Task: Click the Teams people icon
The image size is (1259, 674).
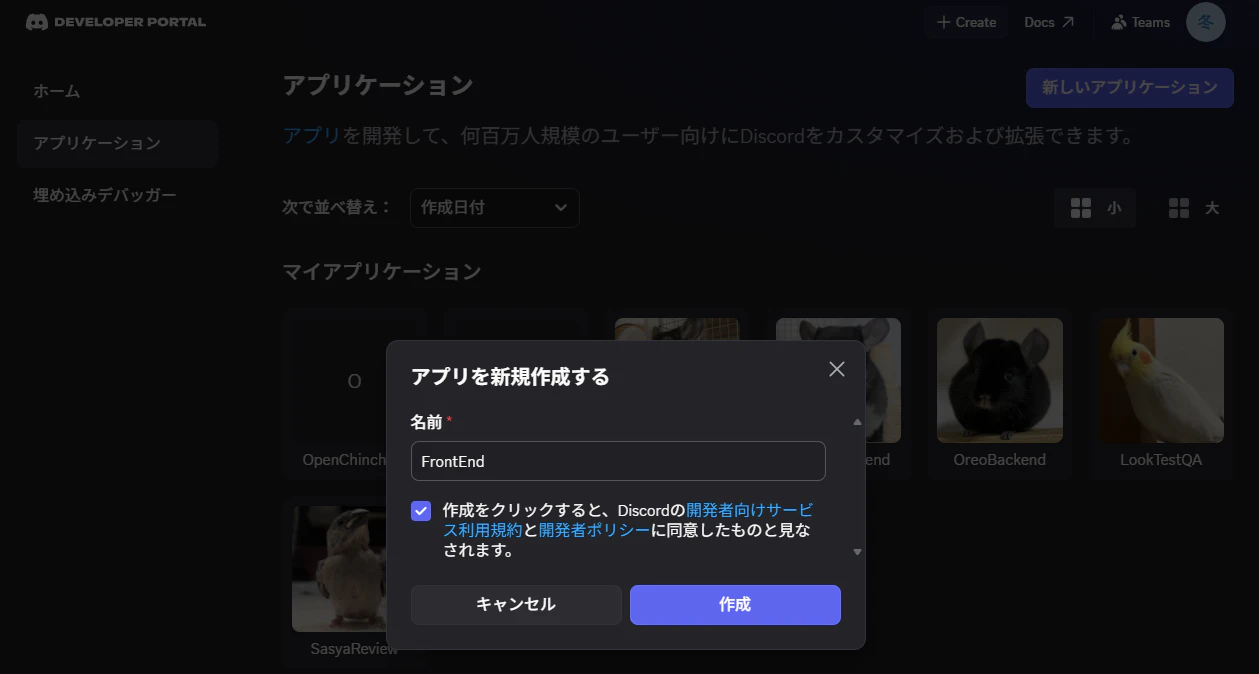Action: [1119, 22]
